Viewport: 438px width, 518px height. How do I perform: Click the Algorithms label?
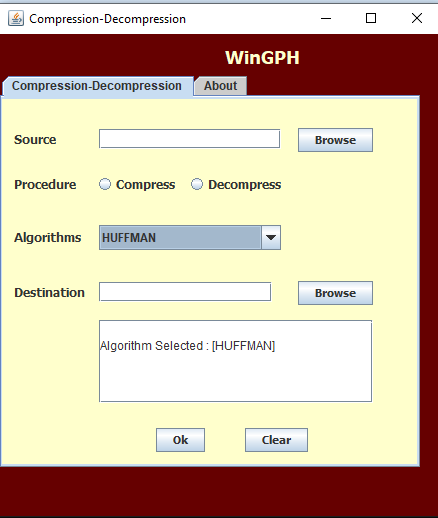[47, 238]
